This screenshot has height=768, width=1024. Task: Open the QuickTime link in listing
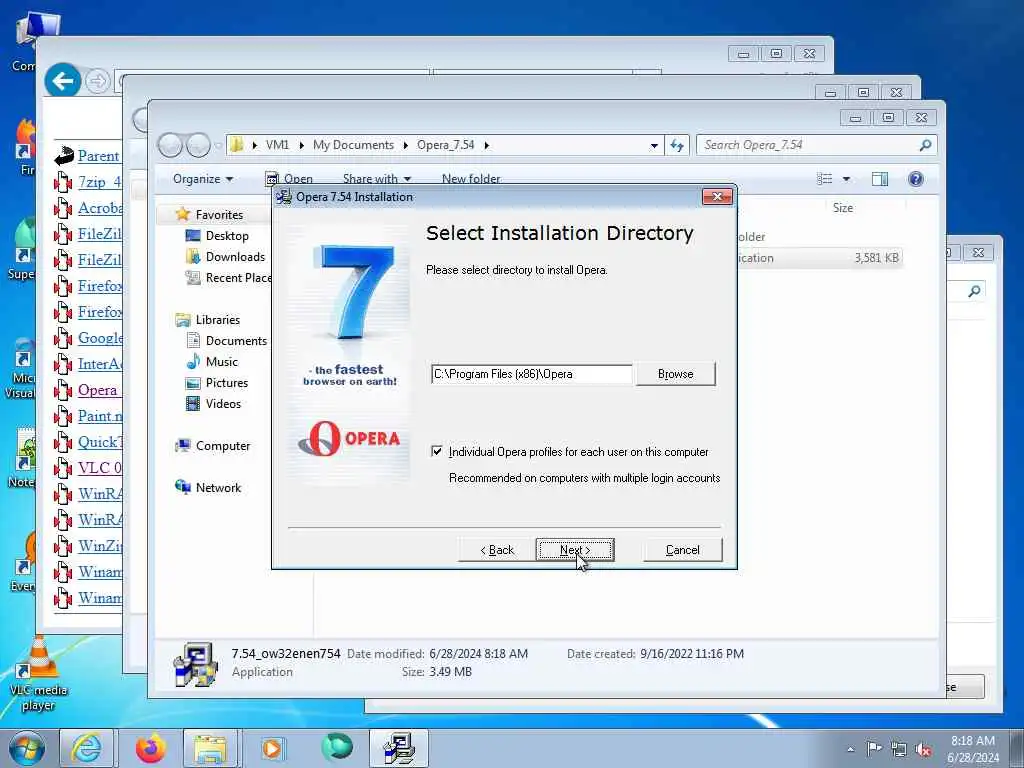(x=99, y=442)
